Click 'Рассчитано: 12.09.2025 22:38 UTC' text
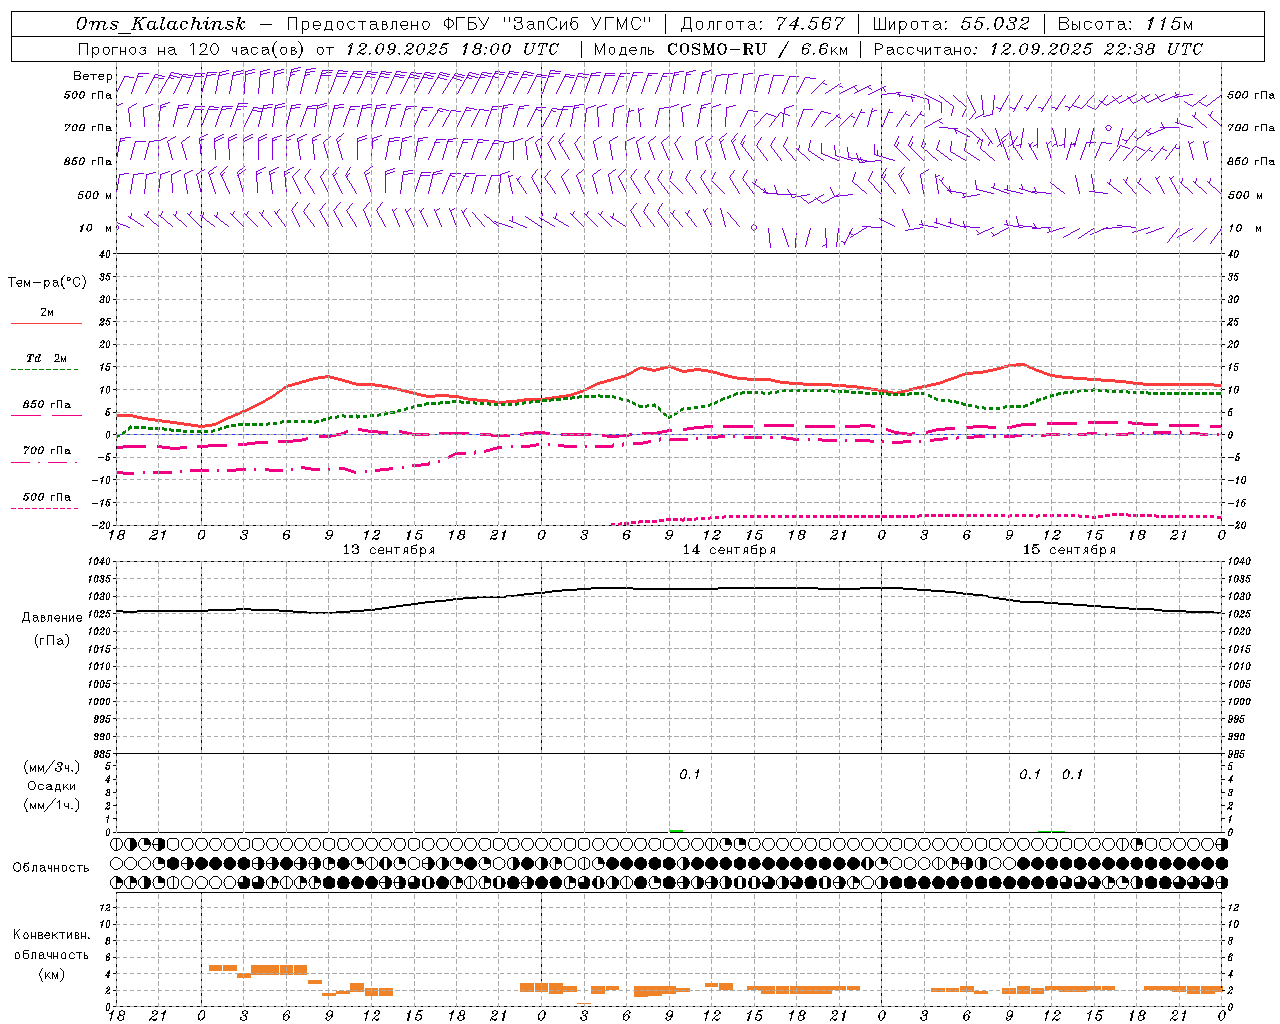The width and height of the screenshot is (1280, 1024). coord(1038,49)
